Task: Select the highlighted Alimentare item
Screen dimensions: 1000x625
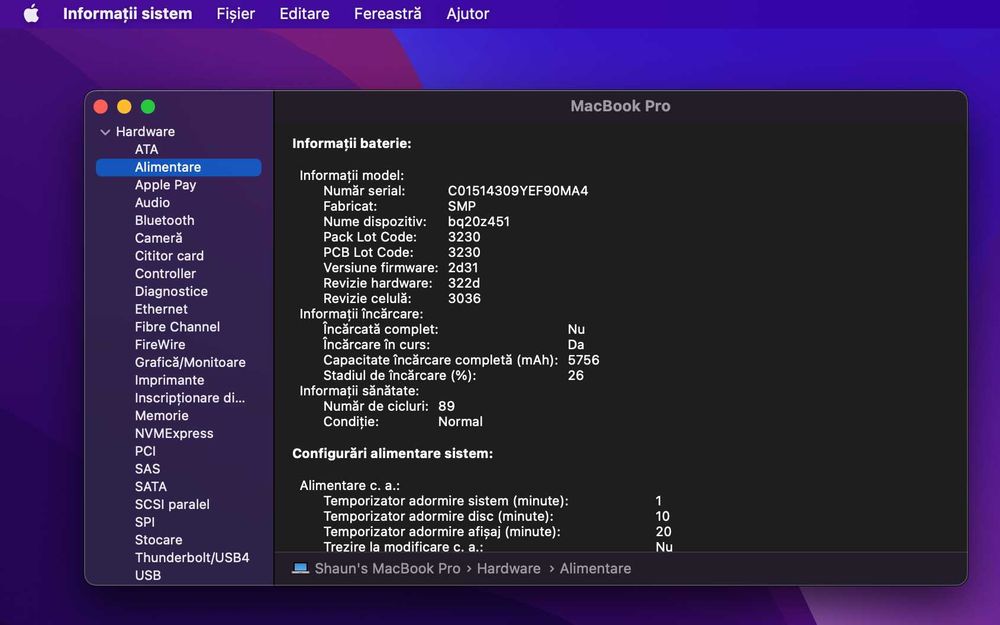Action: coord(179,167)
